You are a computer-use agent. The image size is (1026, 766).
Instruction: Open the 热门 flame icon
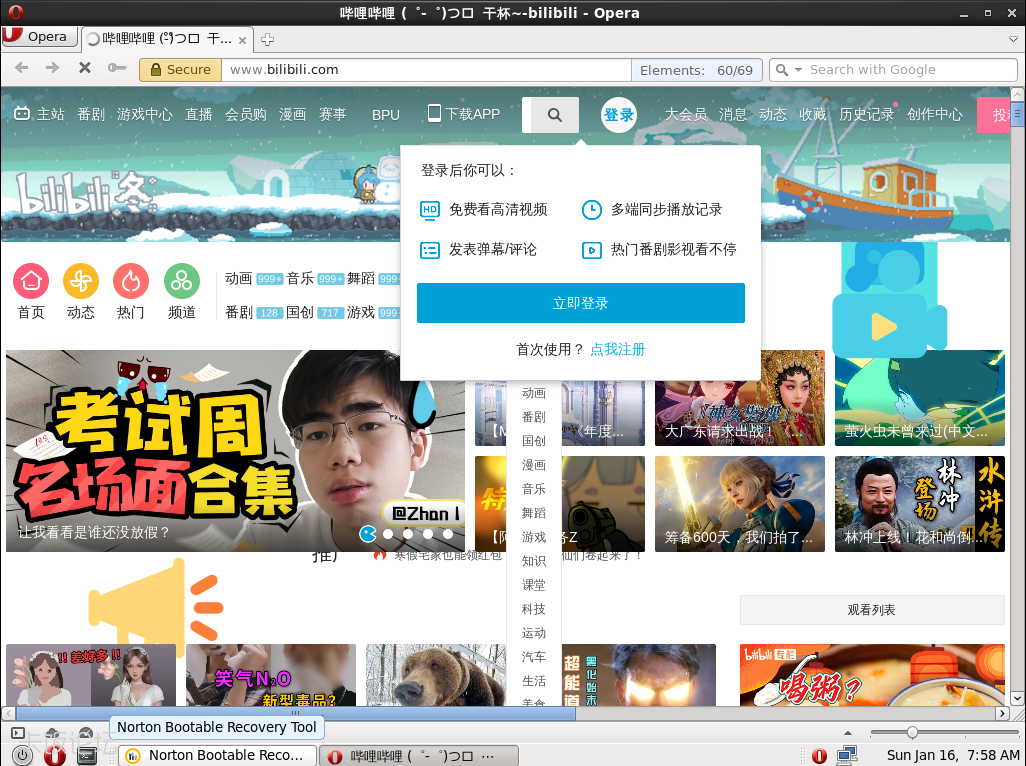point(131,282)
